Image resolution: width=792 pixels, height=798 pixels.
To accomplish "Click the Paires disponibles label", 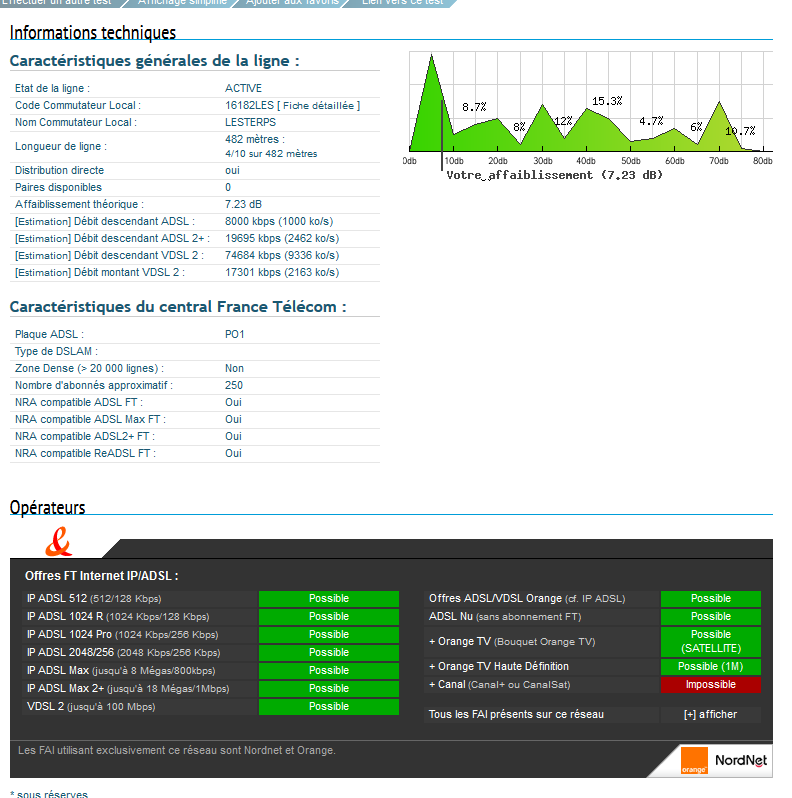I will click(58, 187).
